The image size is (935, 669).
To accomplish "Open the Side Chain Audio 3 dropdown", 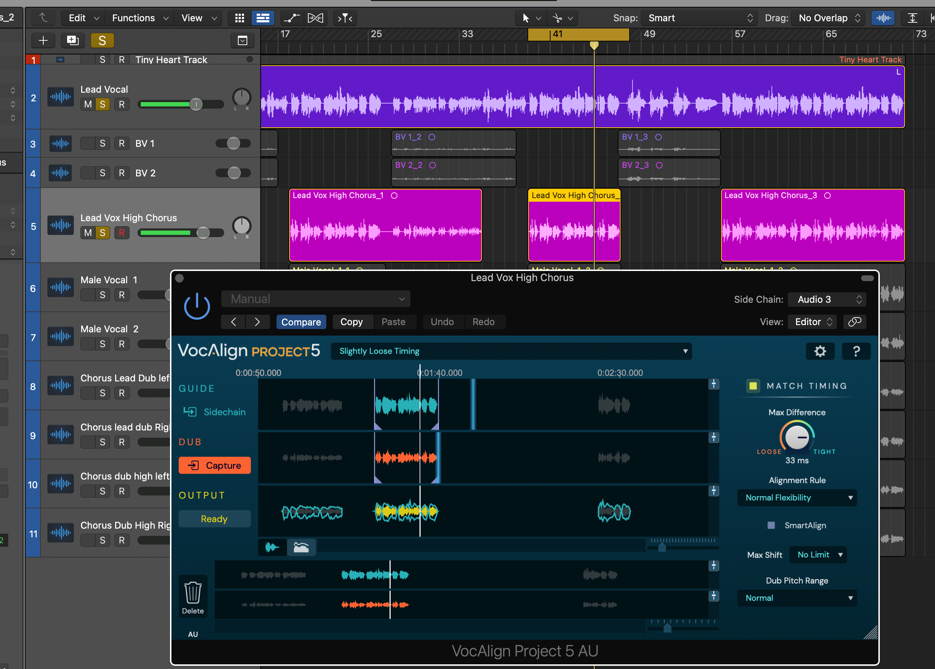I will click(x=827, y=299).
